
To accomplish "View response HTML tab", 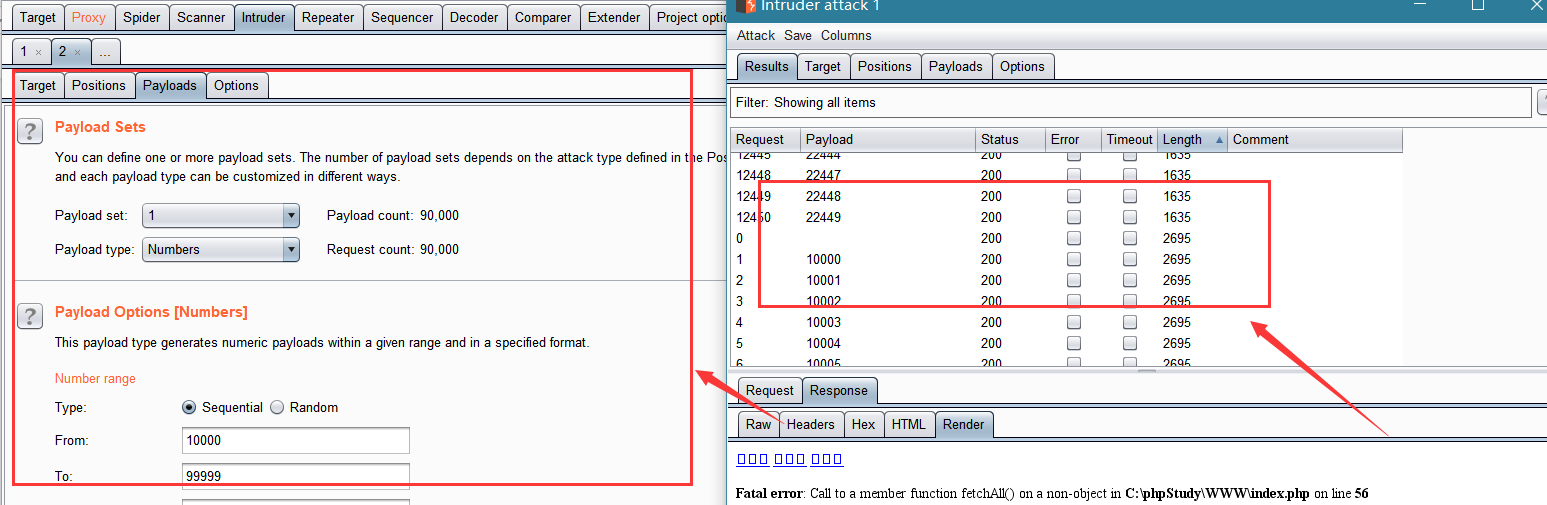I will click(x=909, y=424).
